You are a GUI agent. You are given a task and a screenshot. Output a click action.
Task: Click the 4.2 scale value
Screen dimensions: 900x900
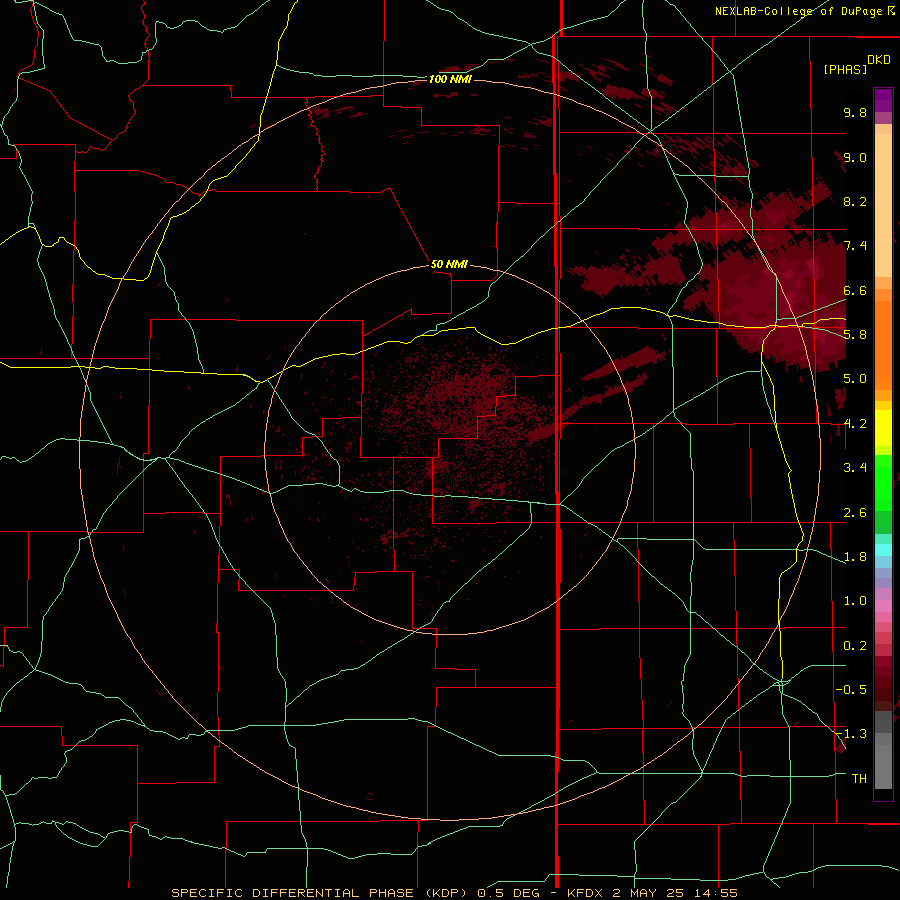tap(855, 424)
